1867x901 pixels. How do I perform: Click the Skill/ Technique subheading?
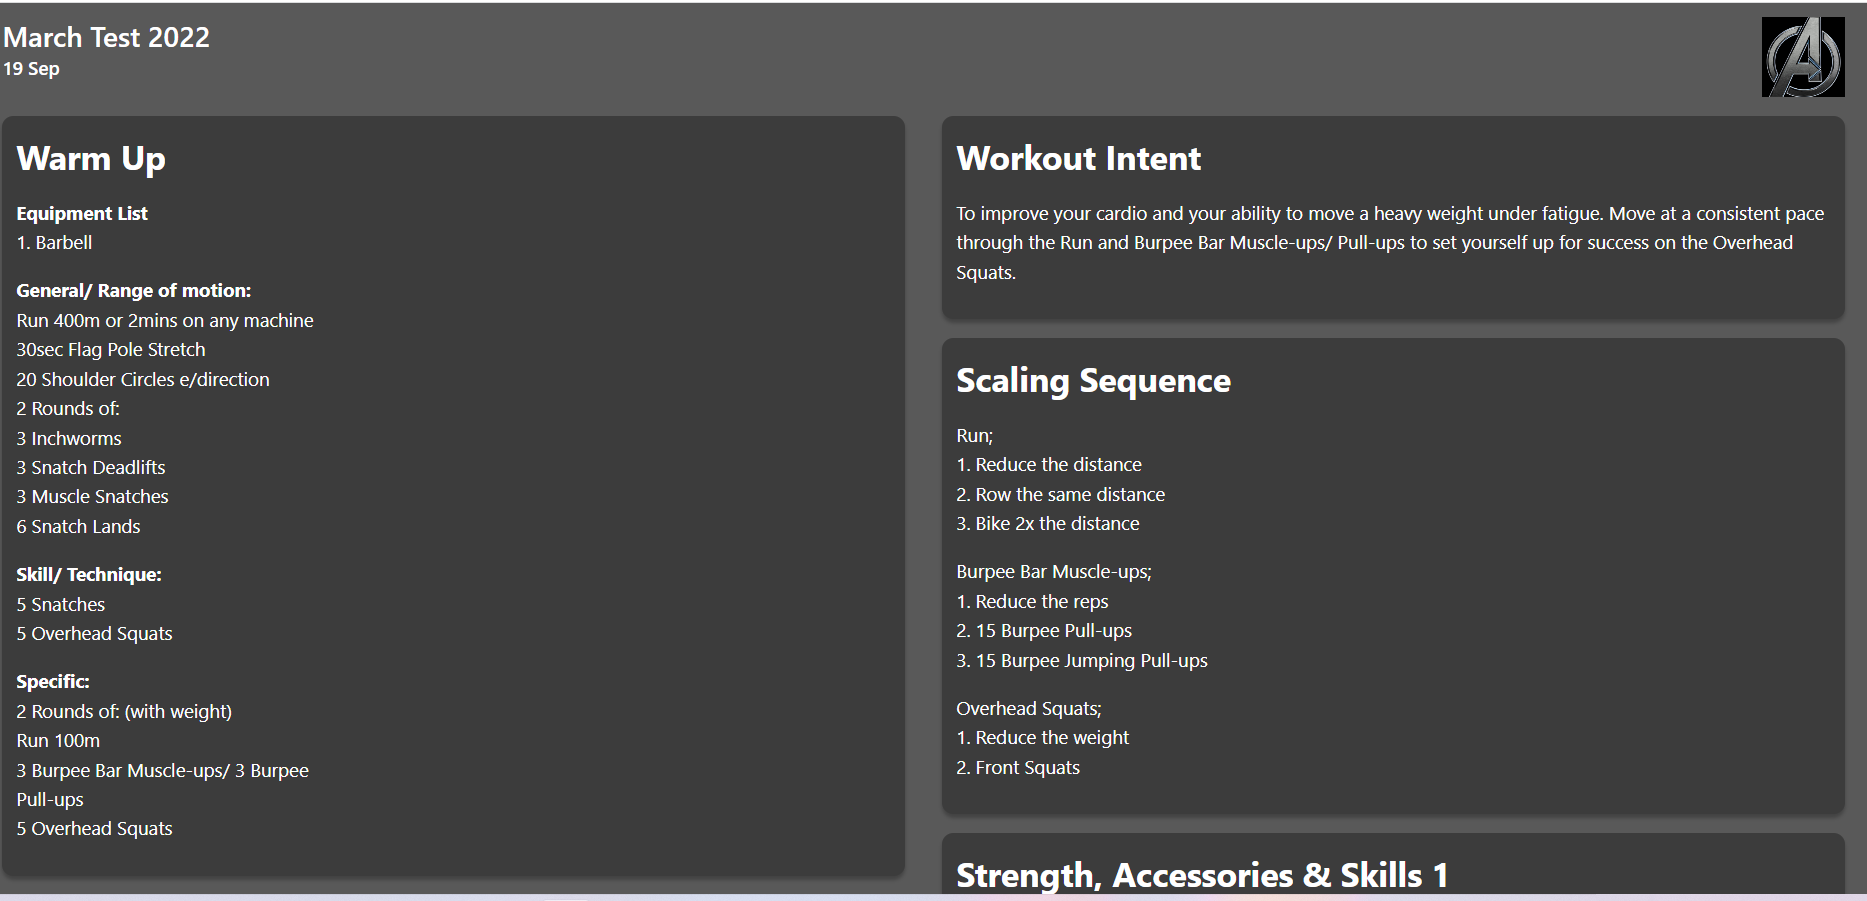[x=89, y=575]
